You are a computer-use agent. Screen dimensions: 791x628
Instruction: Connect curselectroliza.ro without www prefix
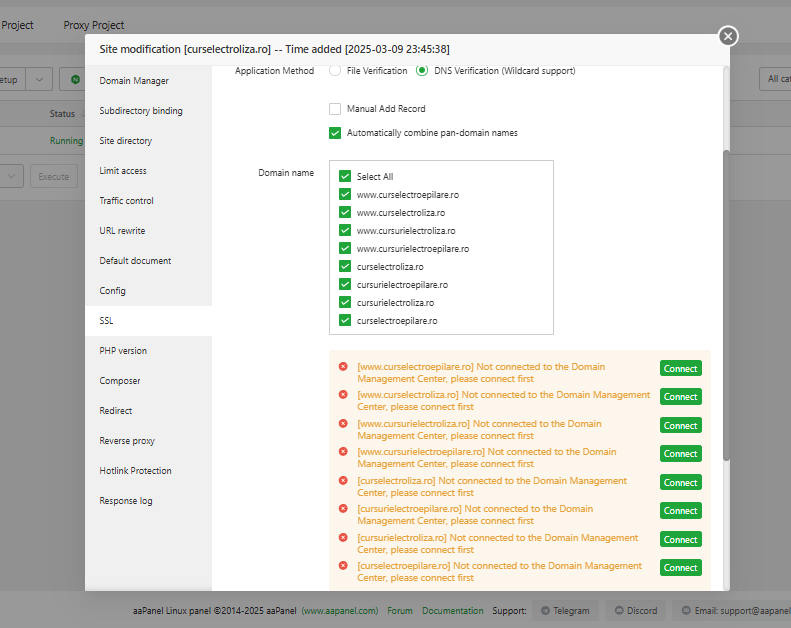pyautogui.click(x=680, y=482)
